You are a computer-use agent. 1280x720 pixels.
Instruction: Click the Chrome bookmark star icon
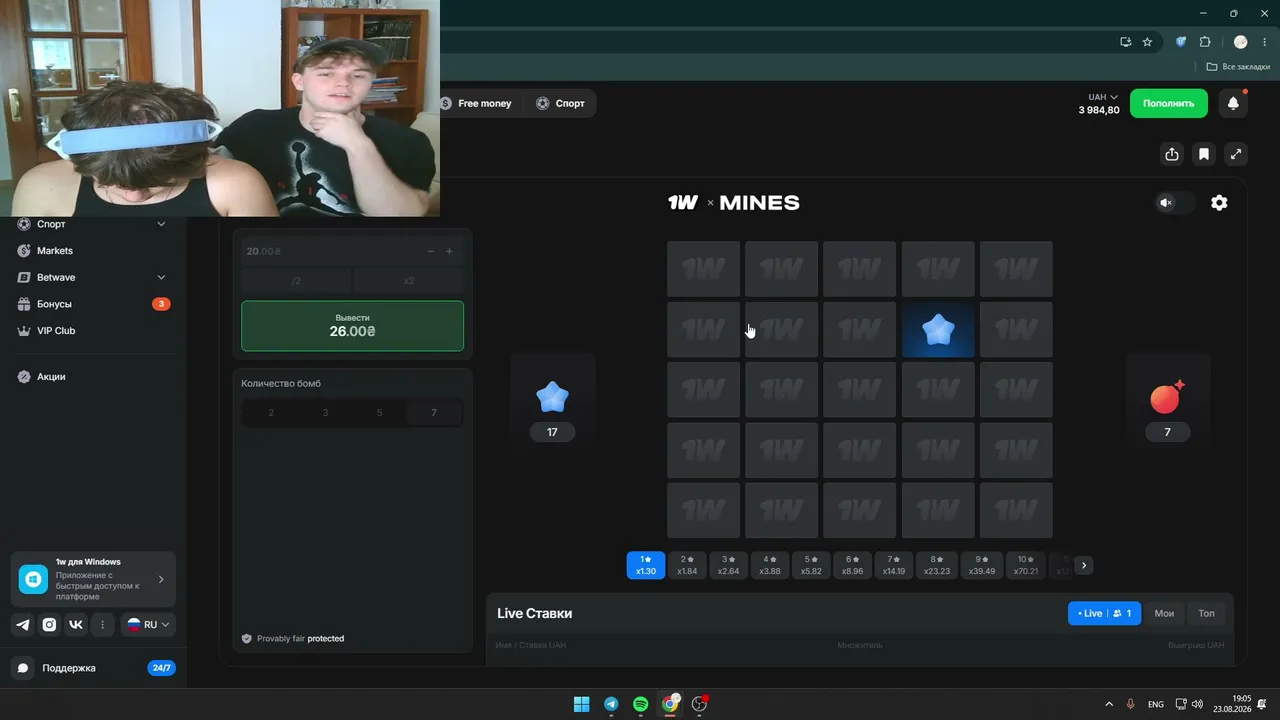1147,42
